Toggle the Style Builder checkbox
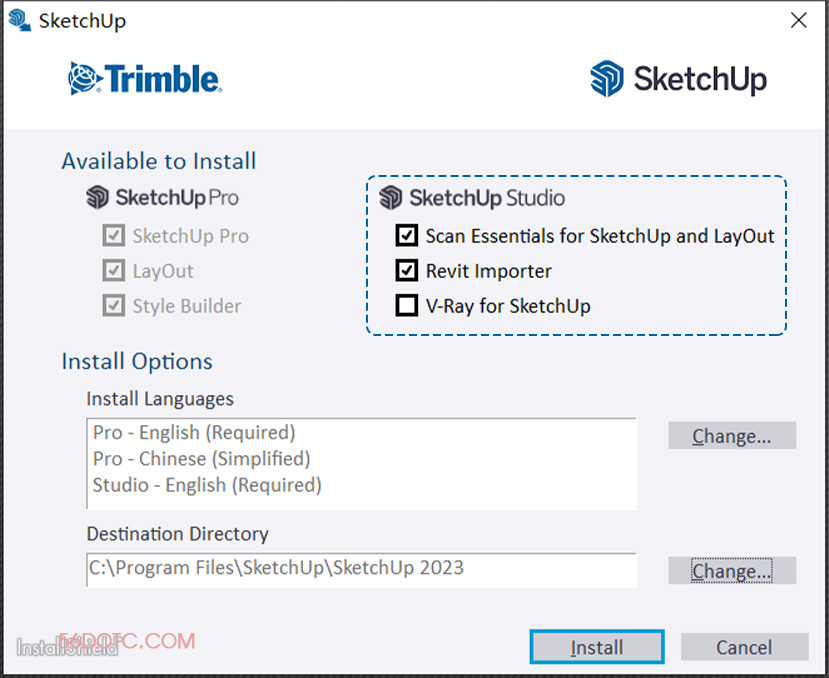 (113, 306)
